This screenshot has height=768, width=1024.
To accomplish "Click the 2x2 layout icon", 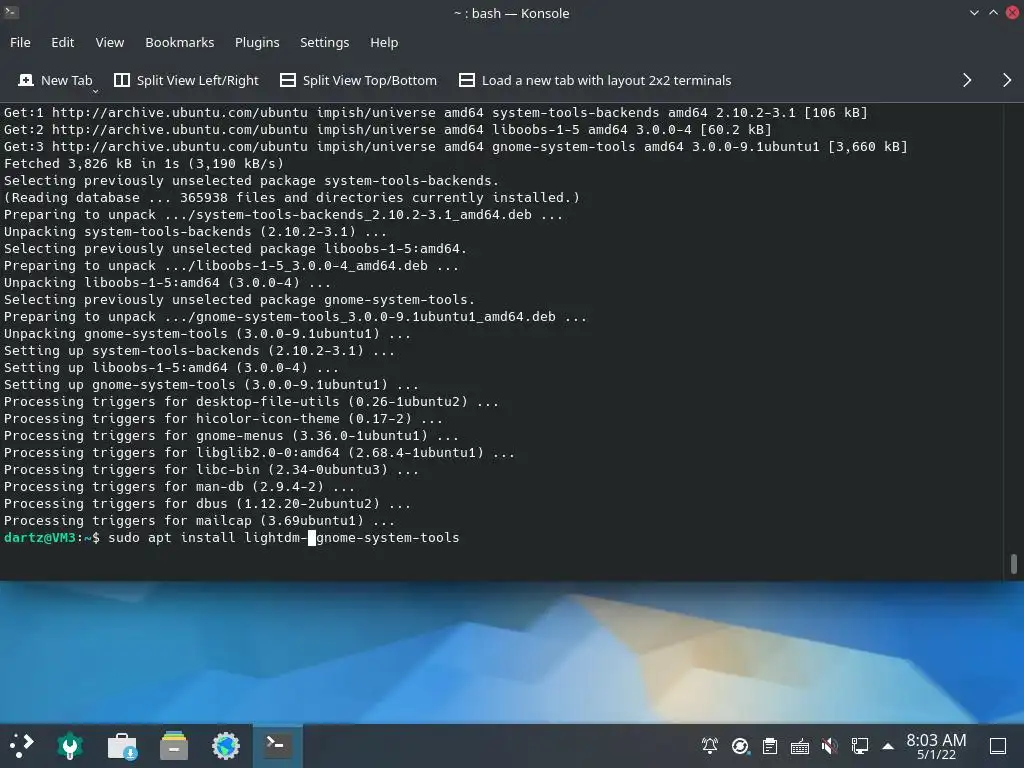I will tap(467, 80).
